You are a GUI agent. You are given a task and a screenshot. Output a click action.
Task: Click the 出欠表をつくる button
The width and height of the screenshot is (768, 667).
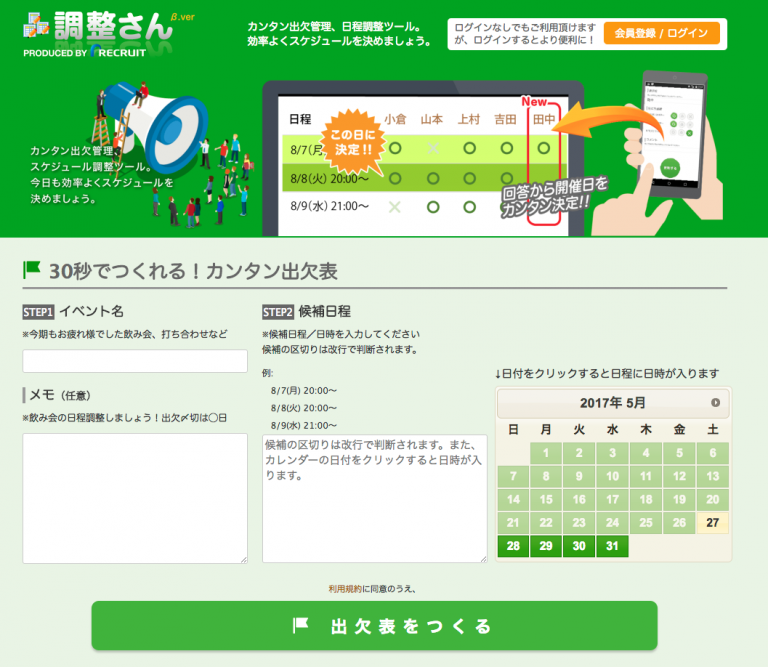coord(374,625)
